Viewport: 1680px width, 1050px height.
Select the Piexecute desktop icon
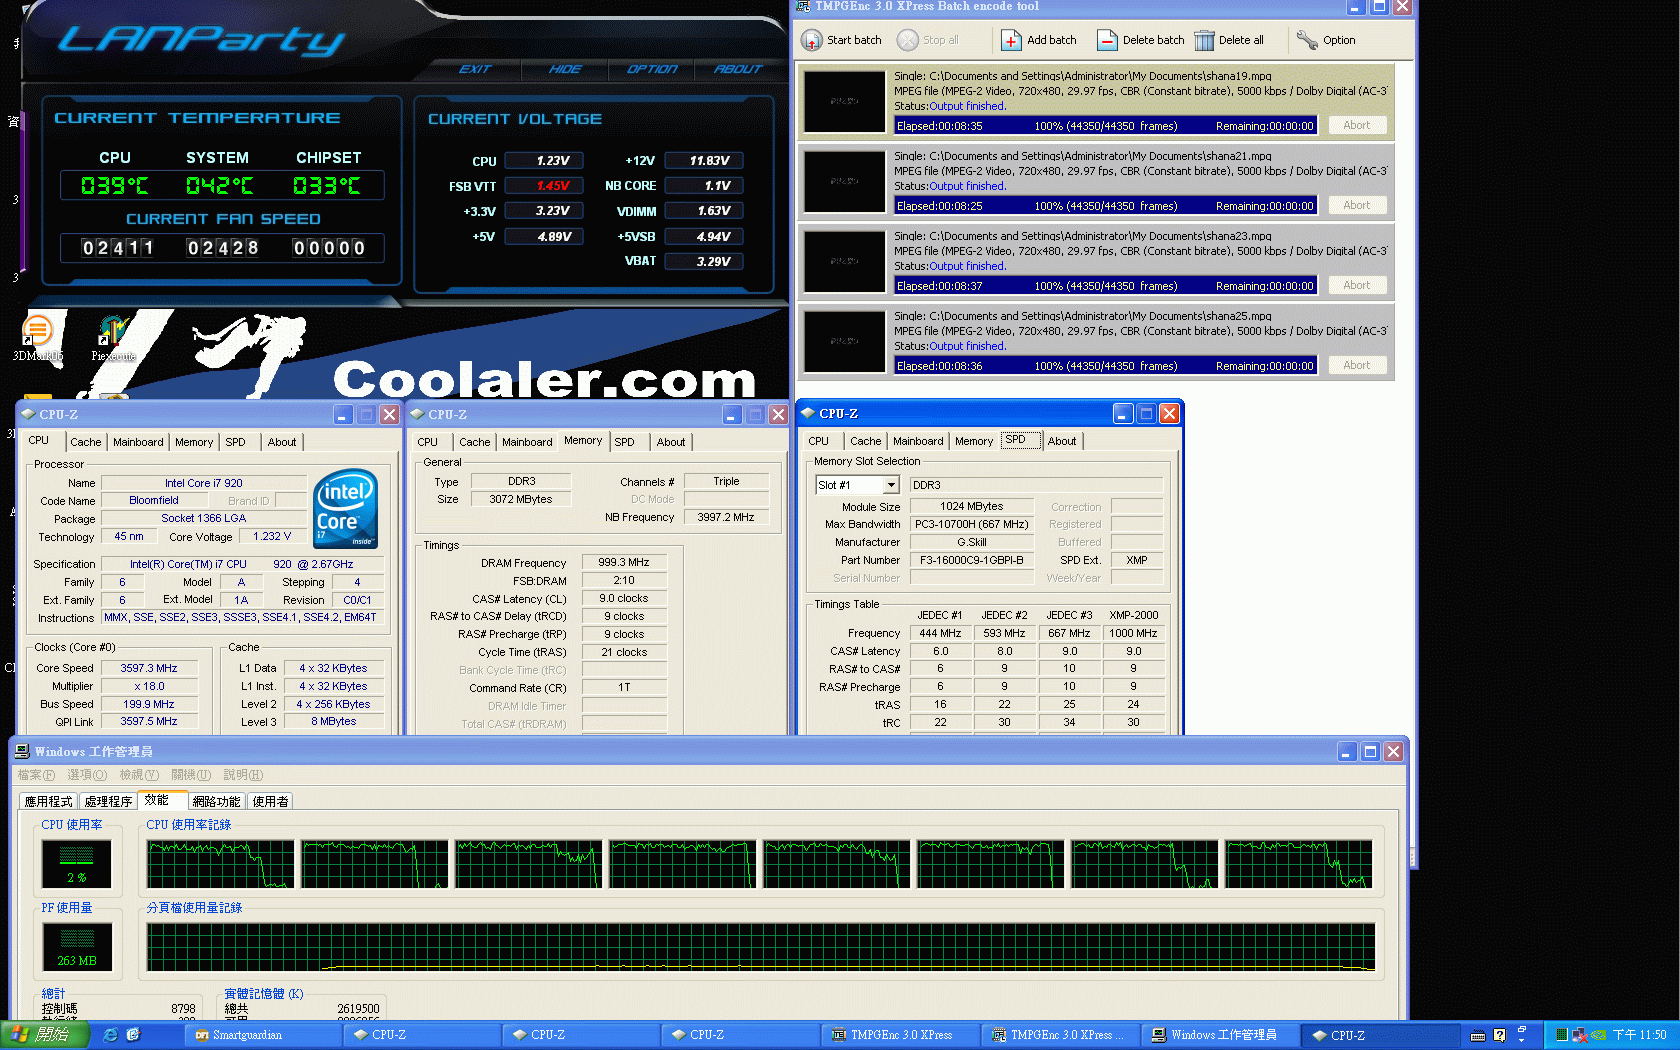pos(113,331)
